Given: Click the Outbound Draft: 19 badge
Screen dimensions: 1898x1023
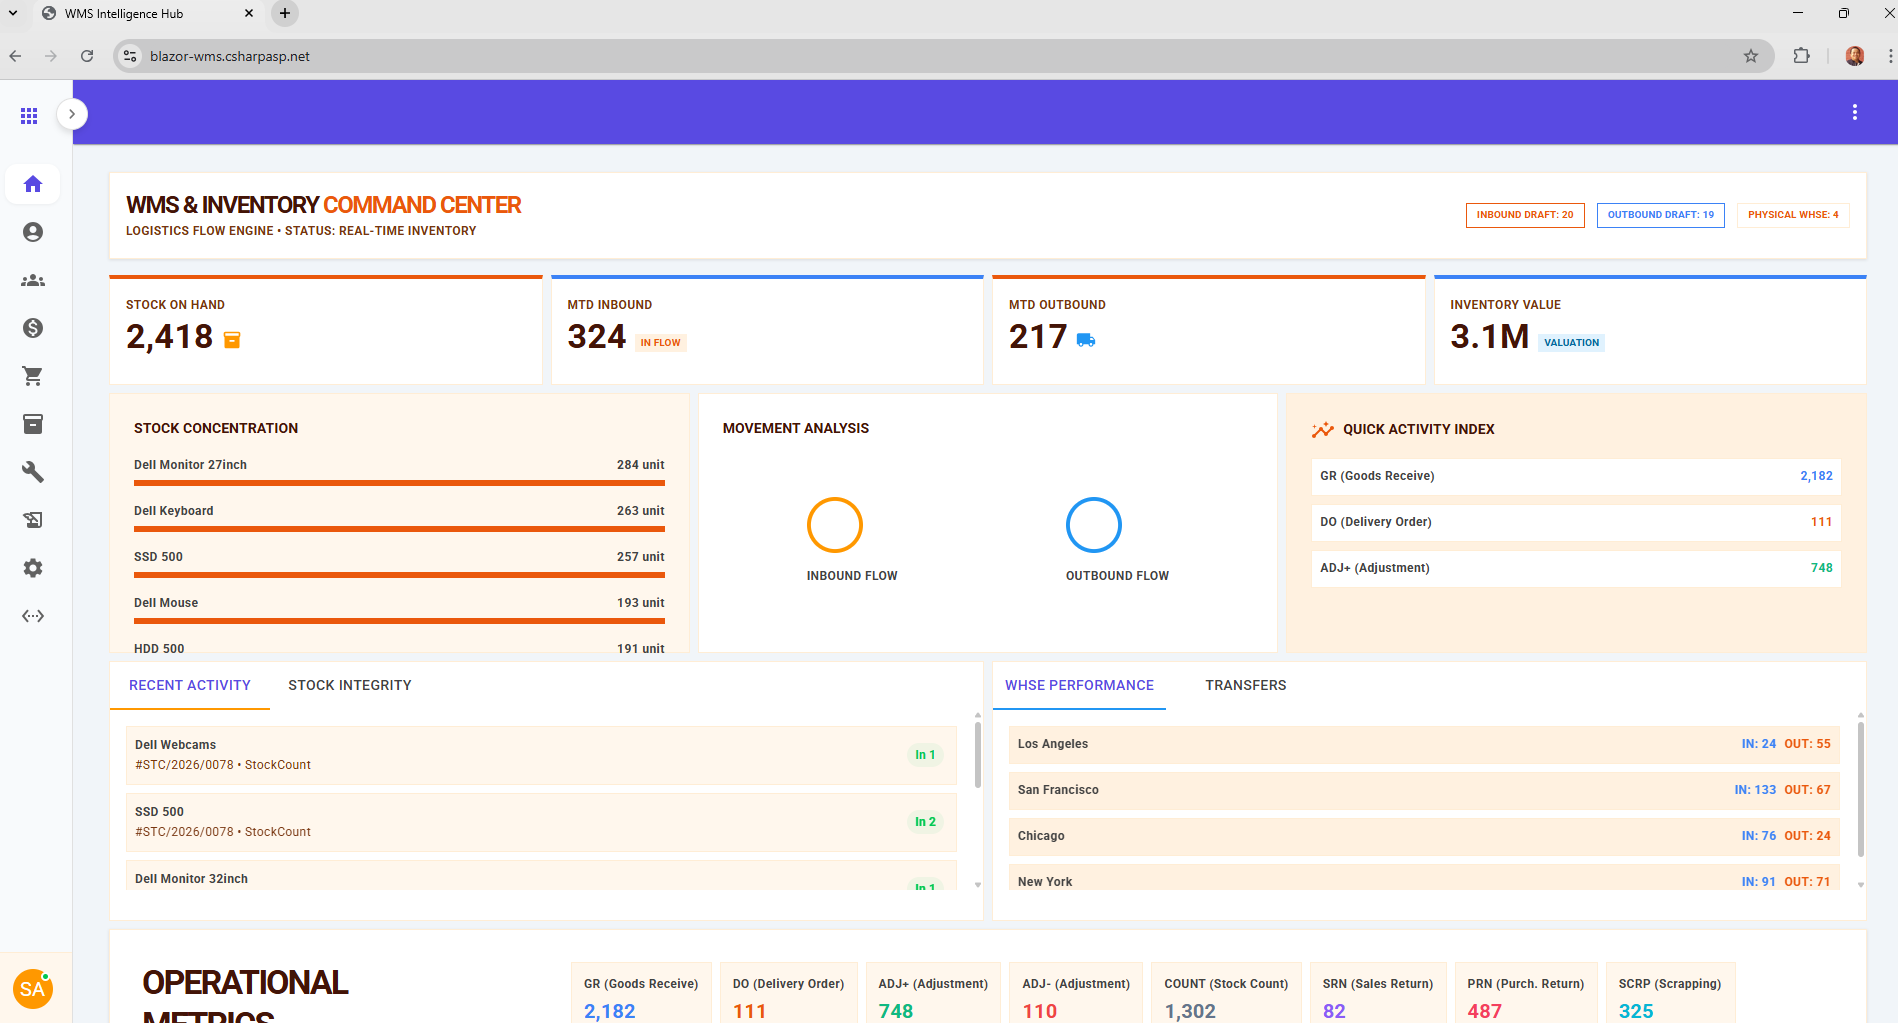Looking at the screenshot, I should (1660, 215).
